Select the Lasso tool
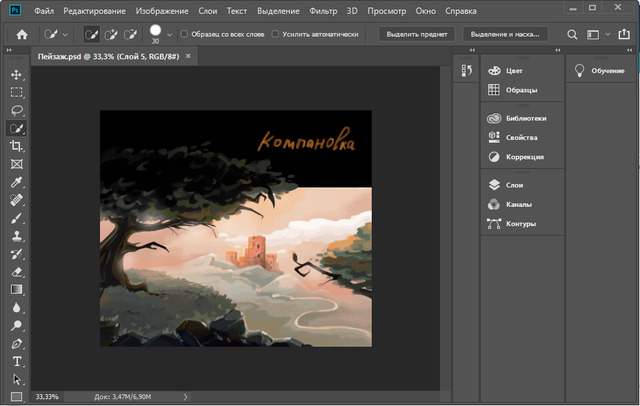Screen dimensions: 640x406 (16, 110)
